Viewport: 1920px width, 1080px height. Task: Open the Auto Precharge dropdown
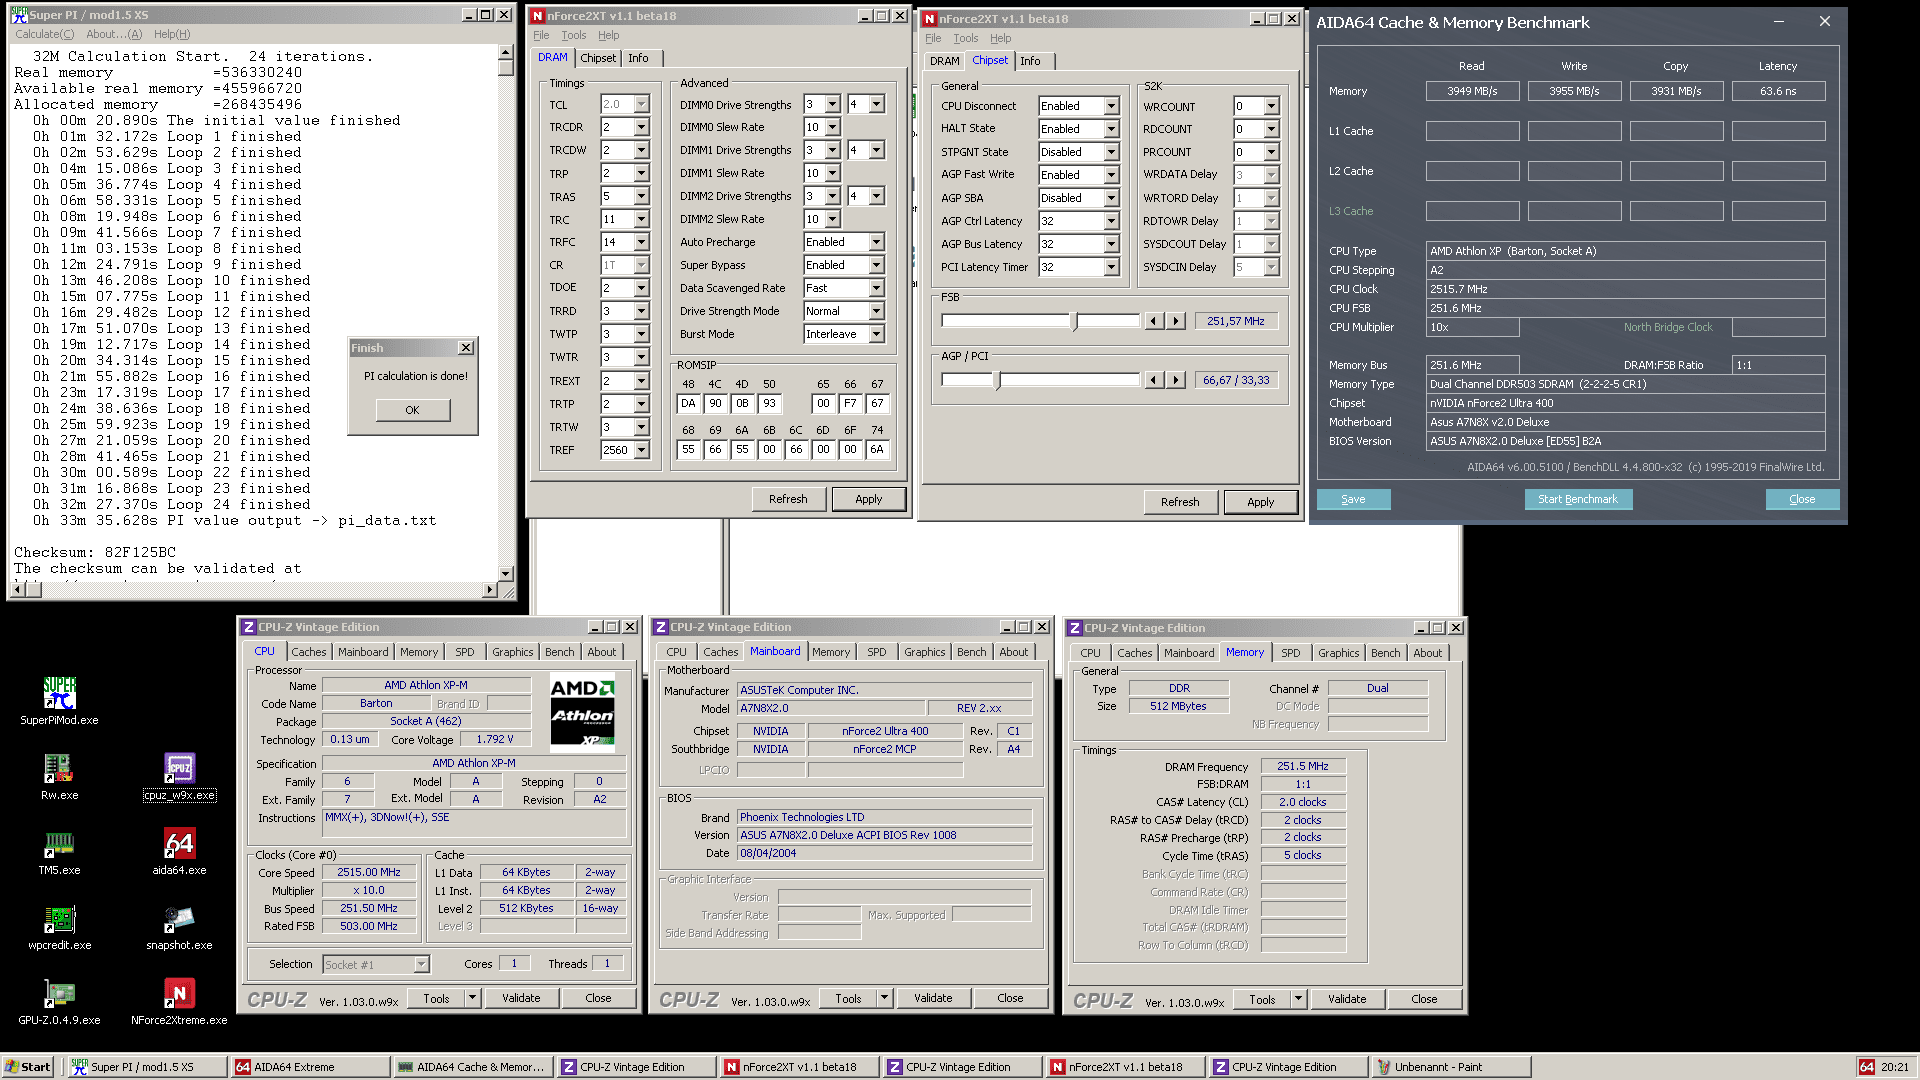876,242
